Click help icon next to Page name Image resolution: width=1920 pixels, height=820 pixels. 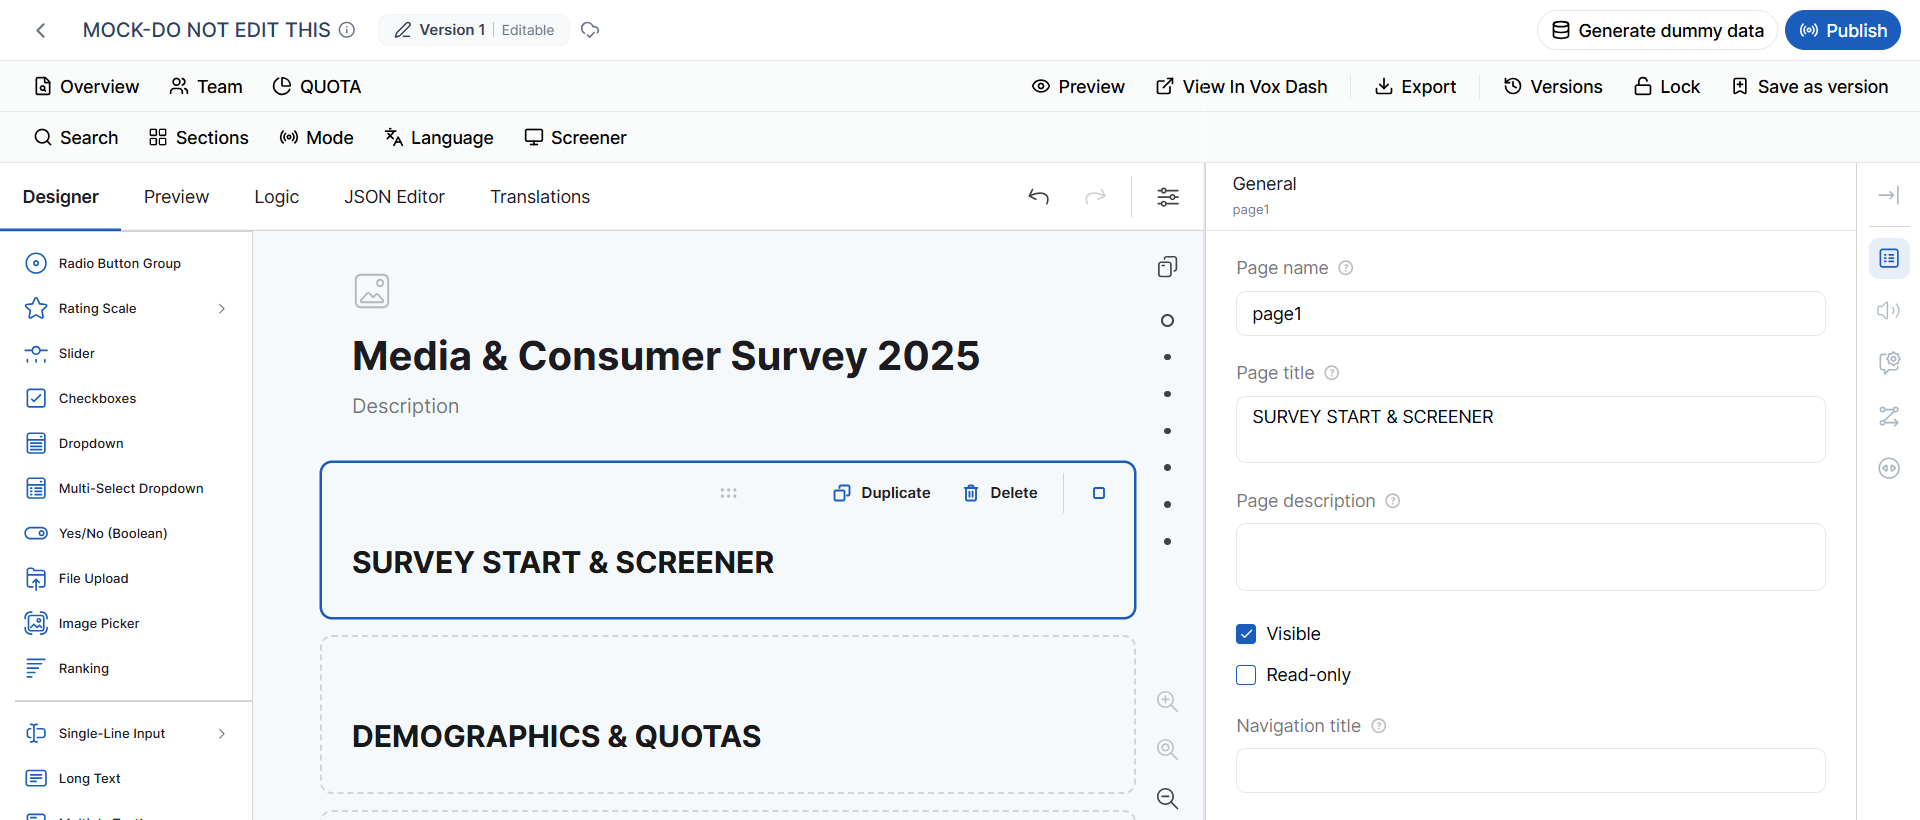1346,268
